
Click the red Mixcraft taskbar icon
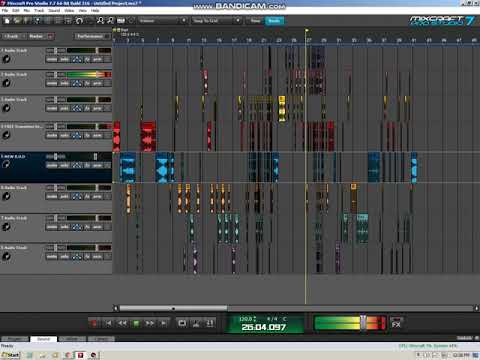pyautogui.click(x=80, y=355)
